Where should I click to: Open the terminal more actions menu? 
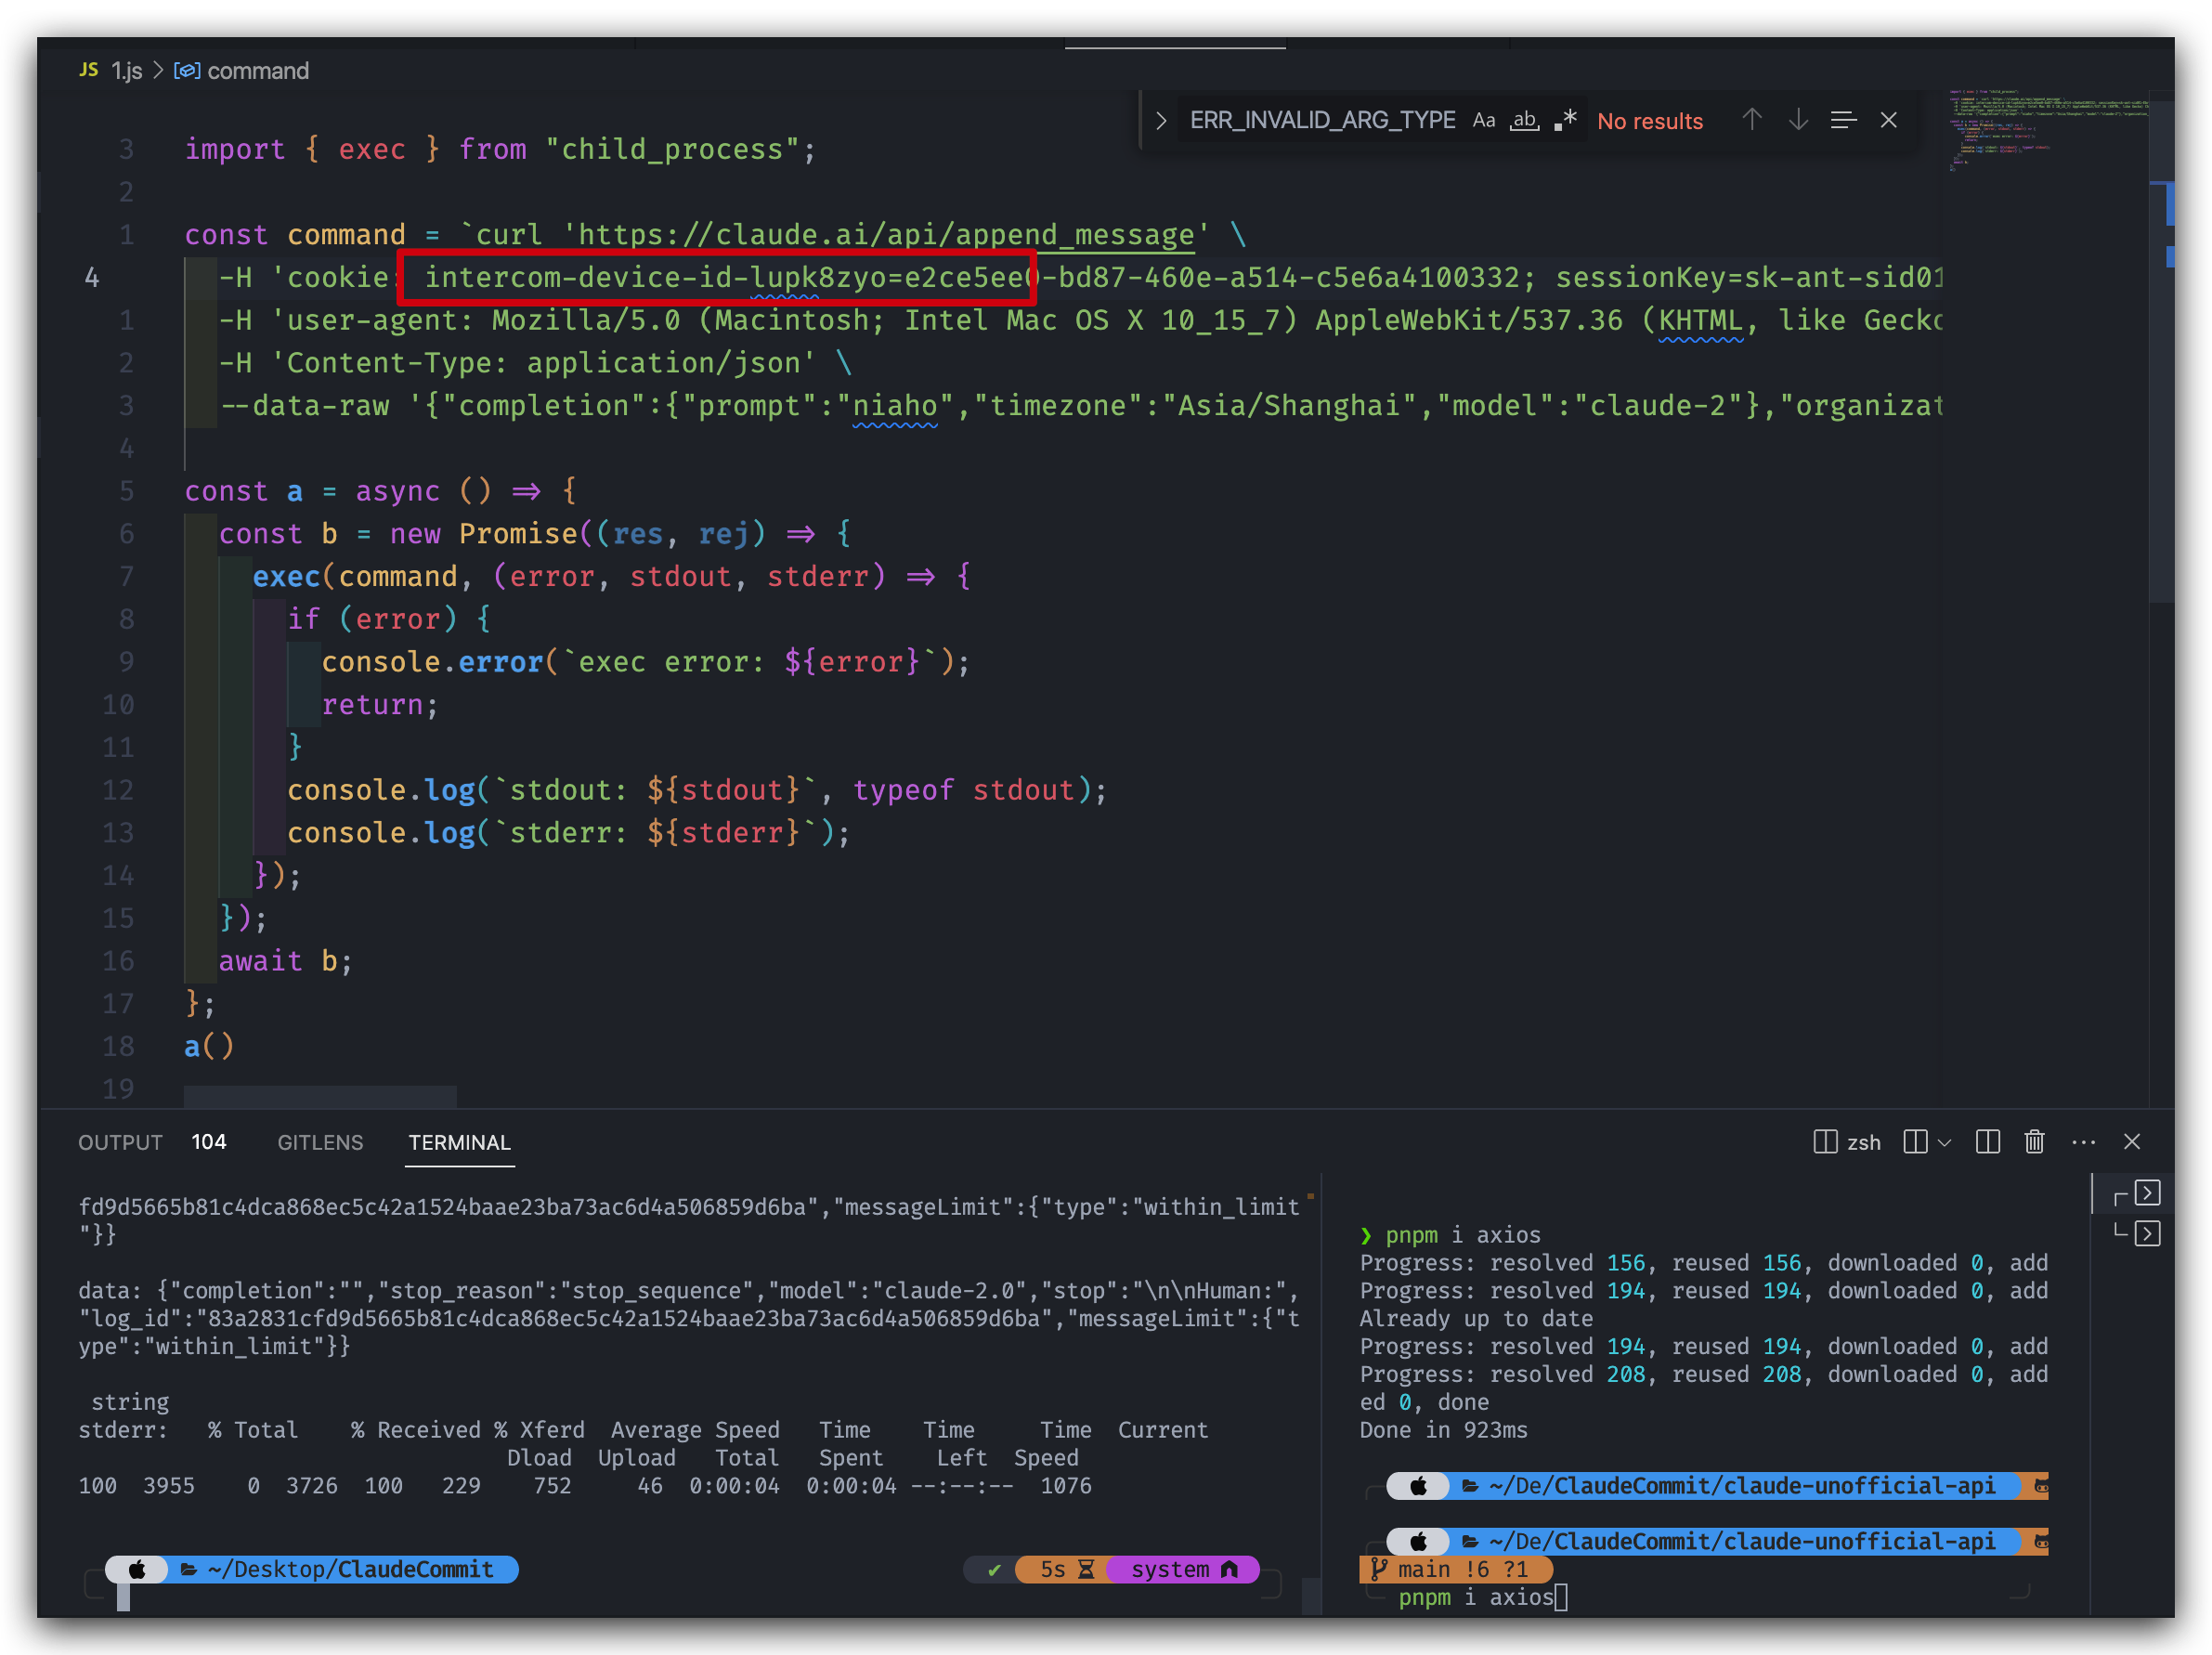tap(2083, 1142)
